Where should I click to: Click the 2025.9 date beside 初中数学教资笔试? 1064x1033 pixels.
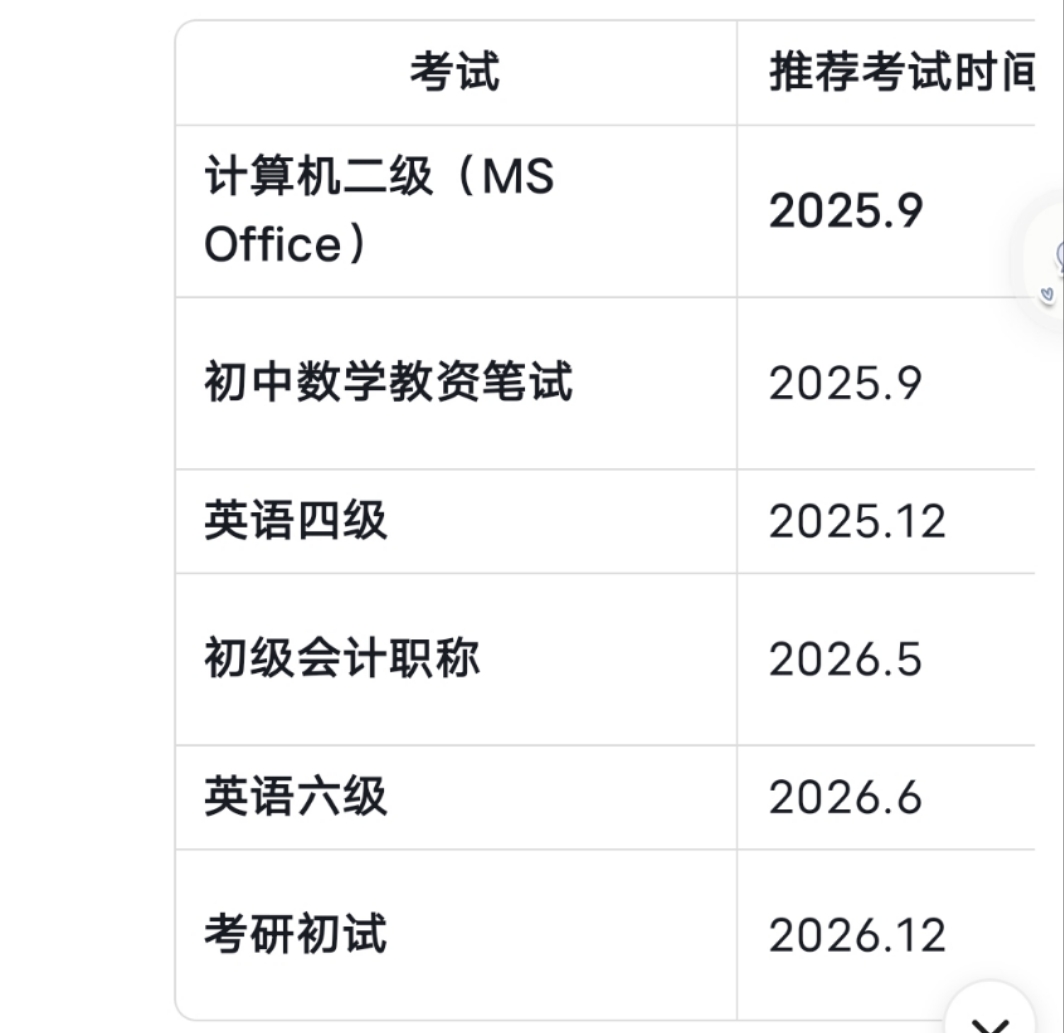[846, 383]
